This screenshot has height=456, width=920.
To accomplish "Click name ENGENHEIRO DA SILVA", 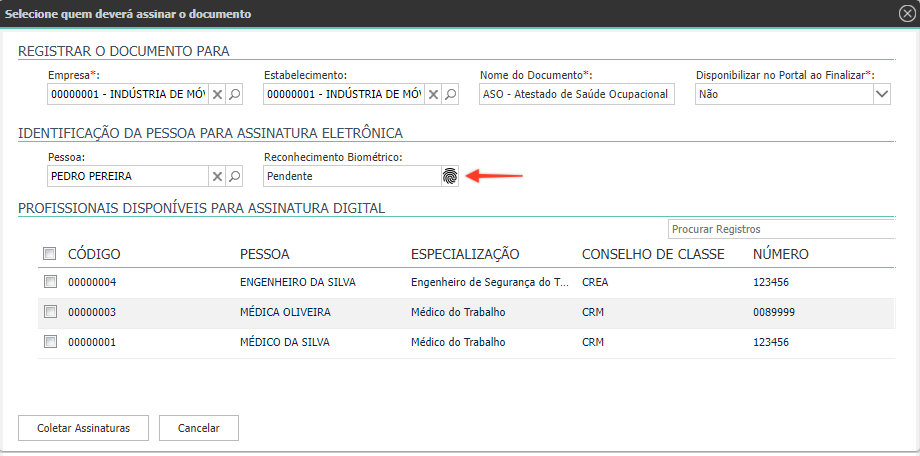I will point(298,282).
